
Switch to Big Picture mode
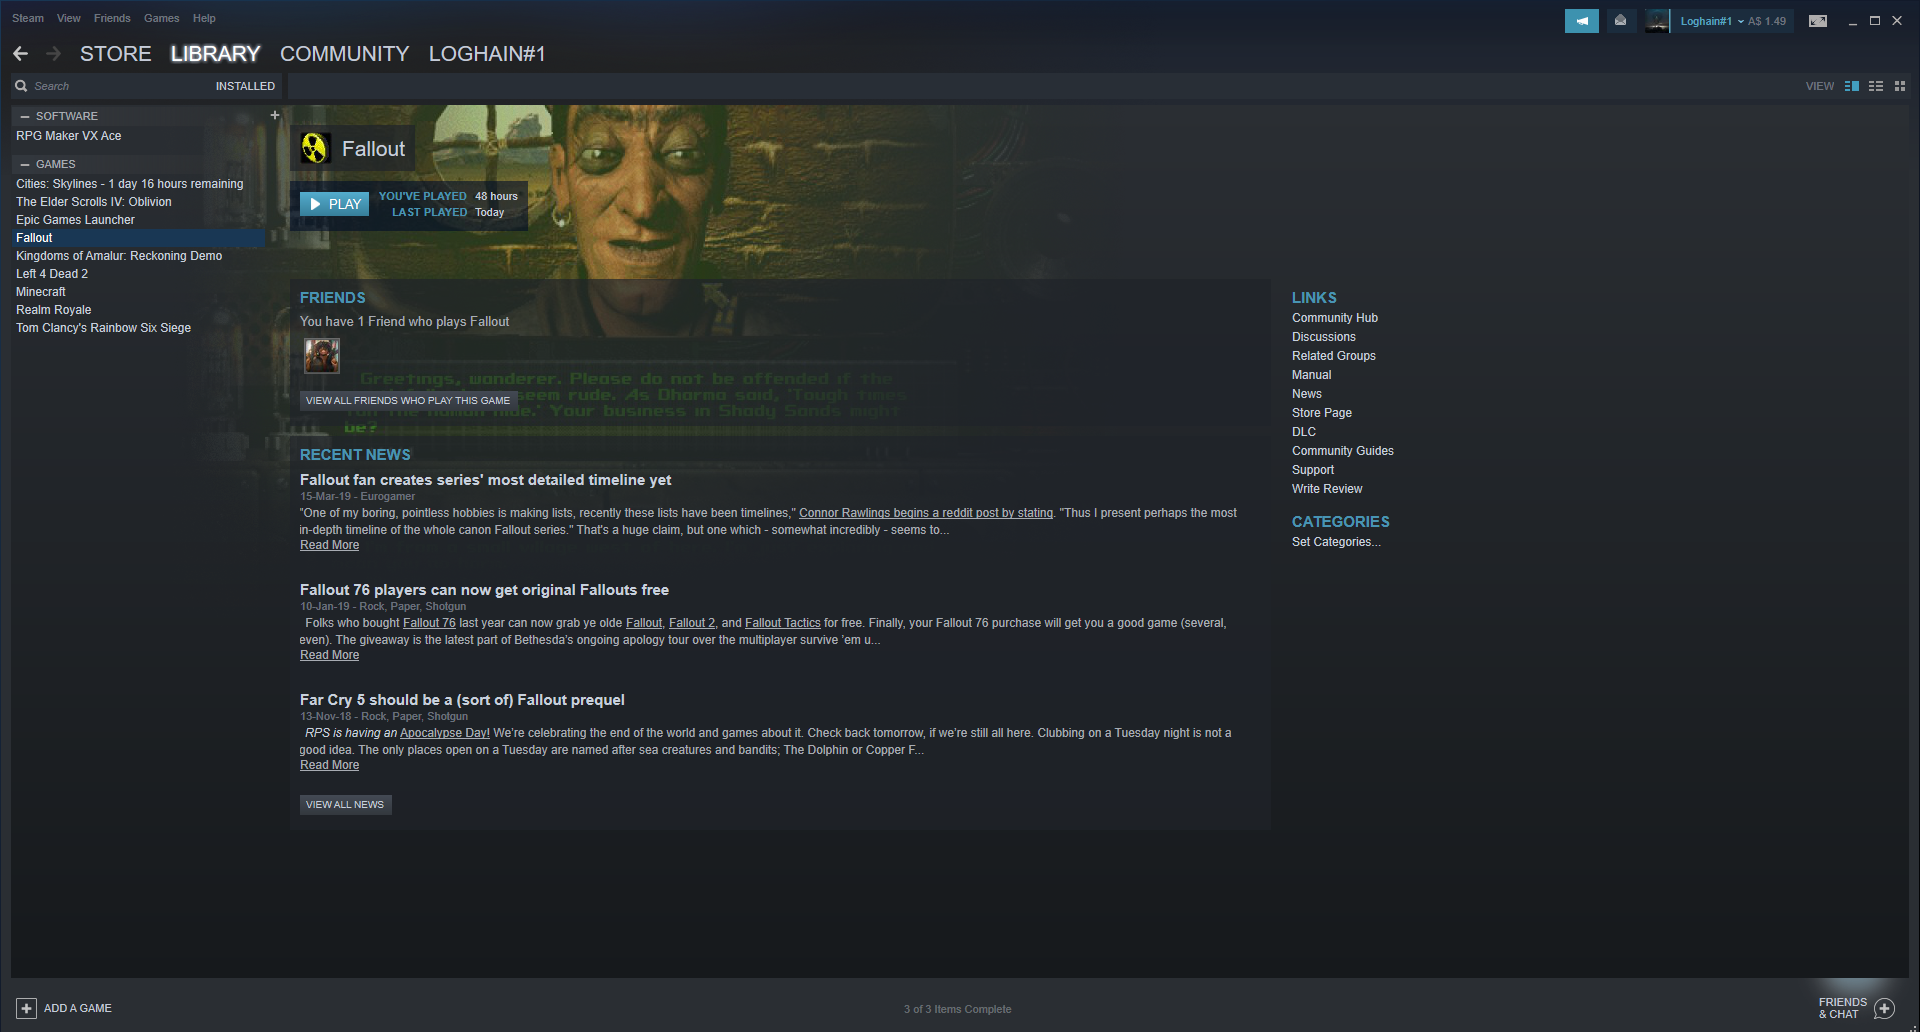(x=1818, y=21)
